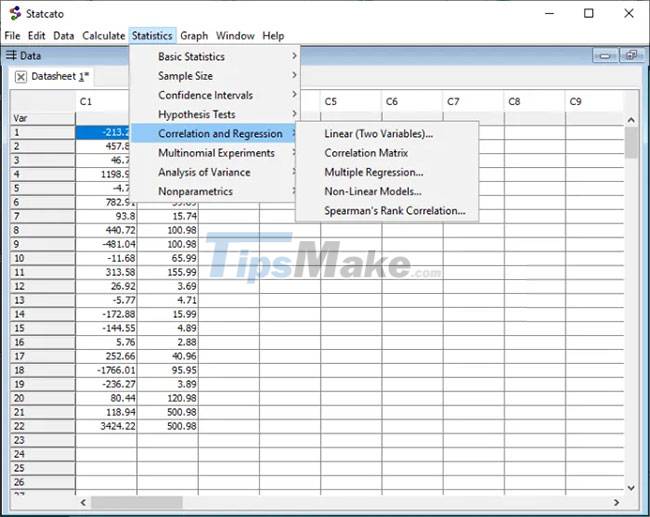
Task: Select the C9 column header
Action: (x=594, y=102)
